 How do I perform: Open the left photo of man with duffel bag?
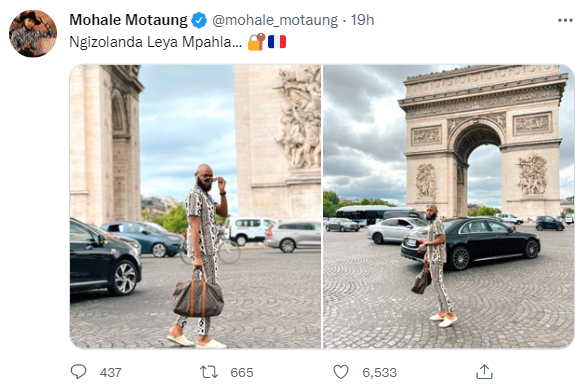(x=195, y=206)
